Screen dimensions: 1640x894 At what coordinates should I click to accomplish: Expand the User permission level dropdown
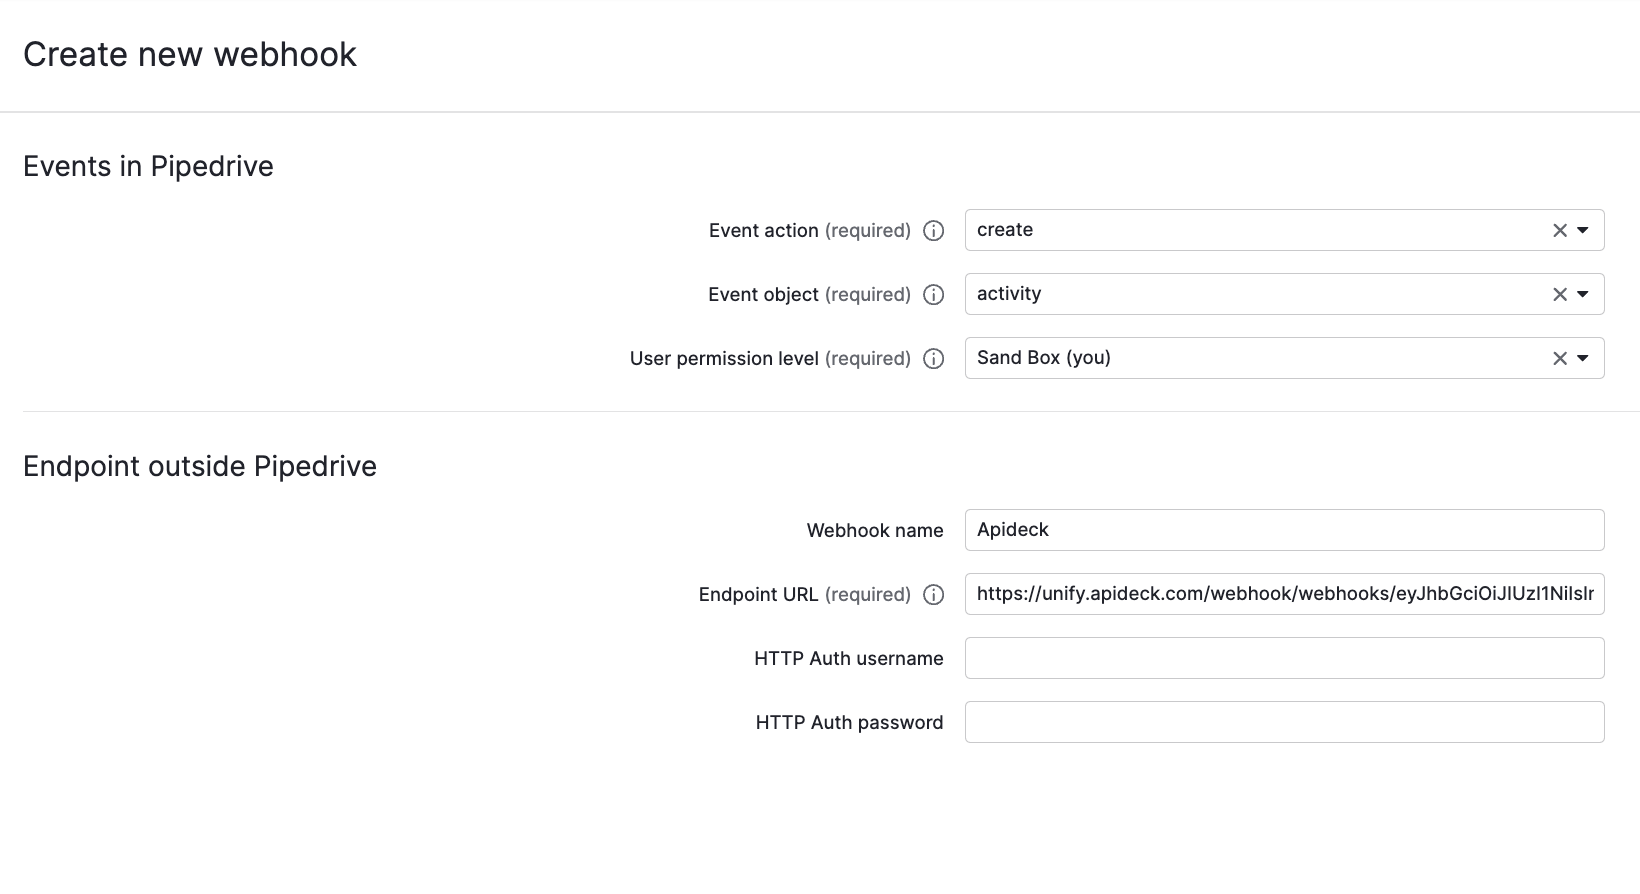[1582, 358]
